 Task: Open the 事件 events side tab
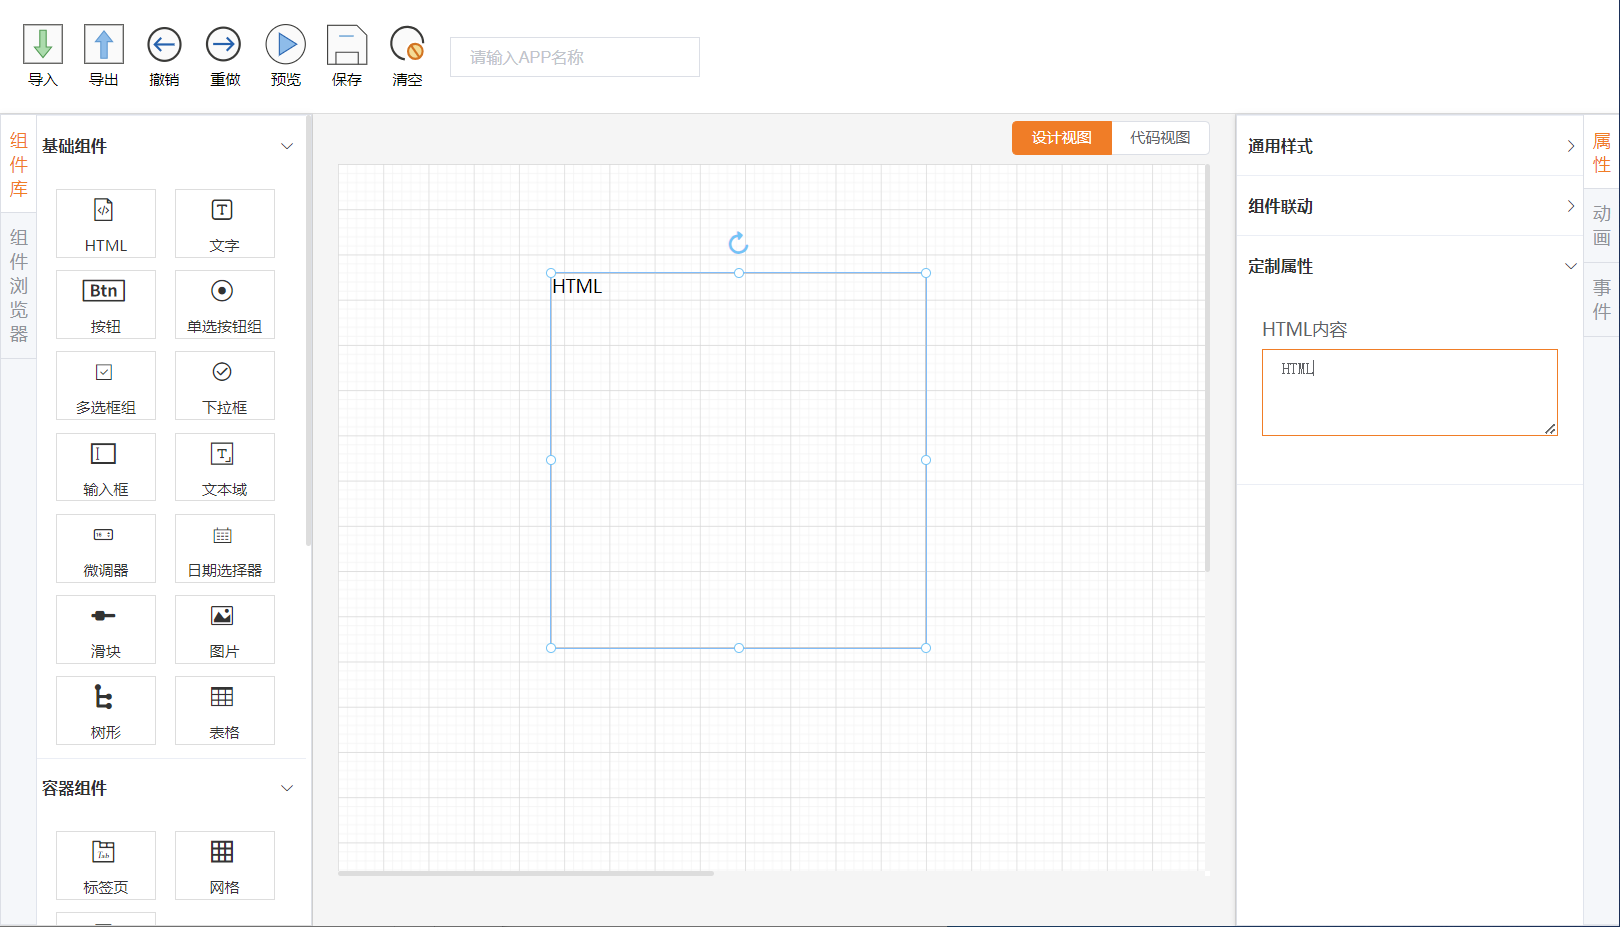point(1602,299)
